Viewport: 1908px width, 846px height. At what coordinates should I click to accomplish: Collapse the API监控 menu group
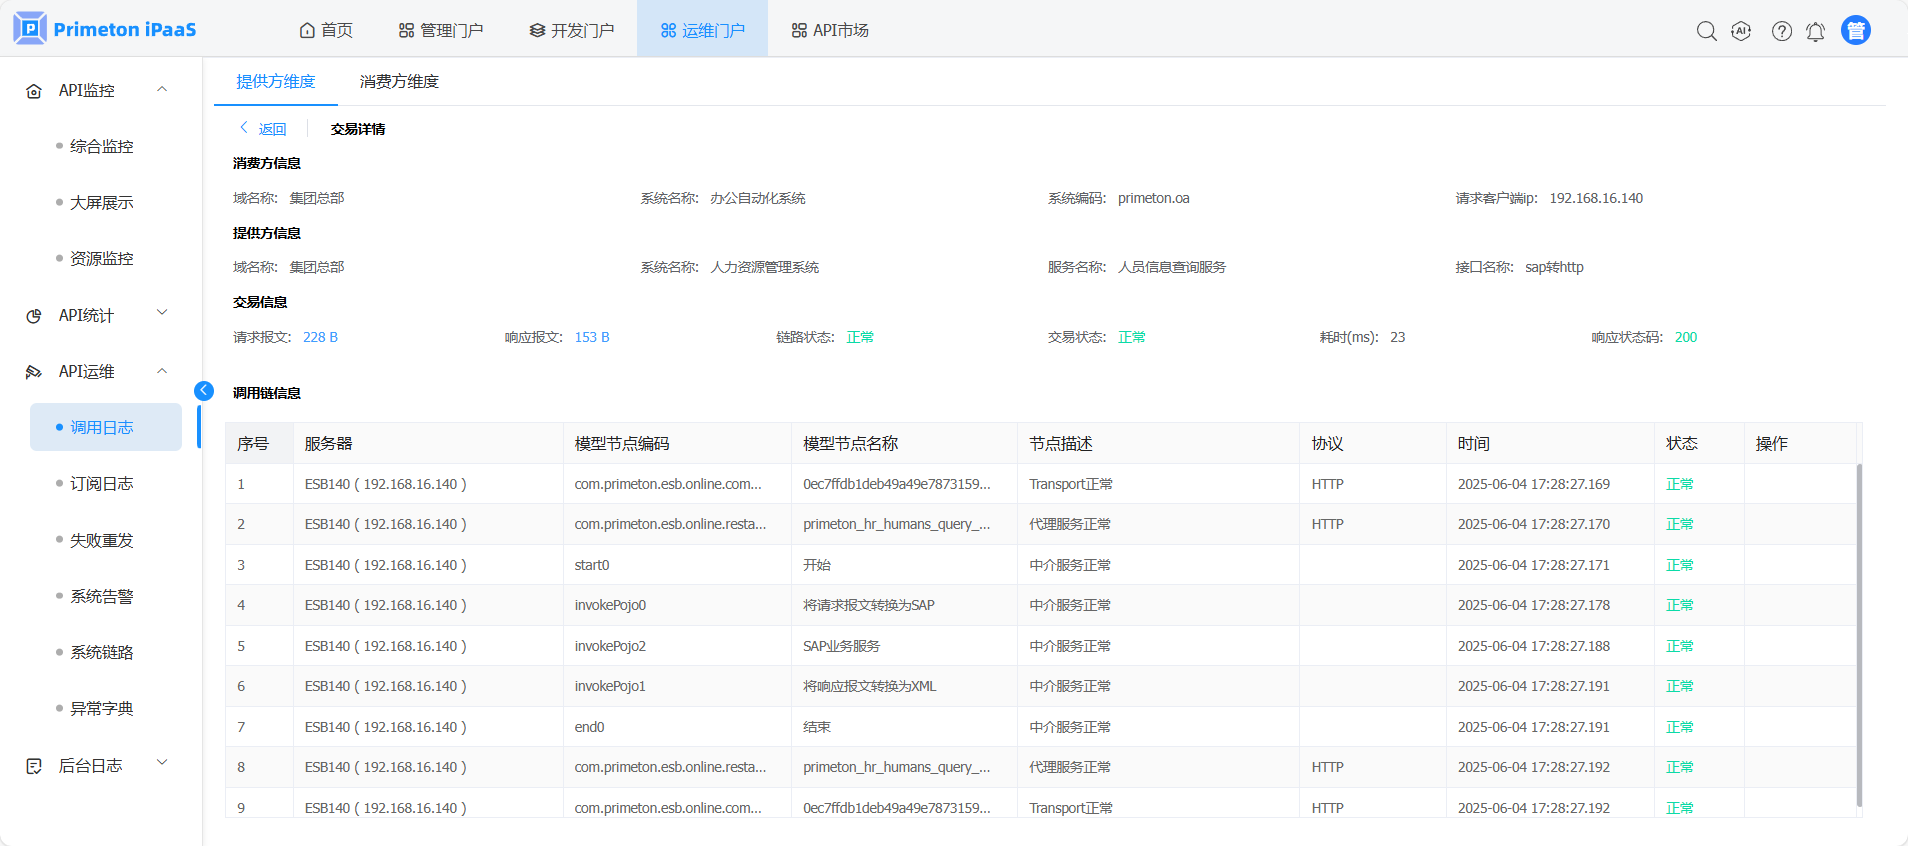(x=162, y=90)
